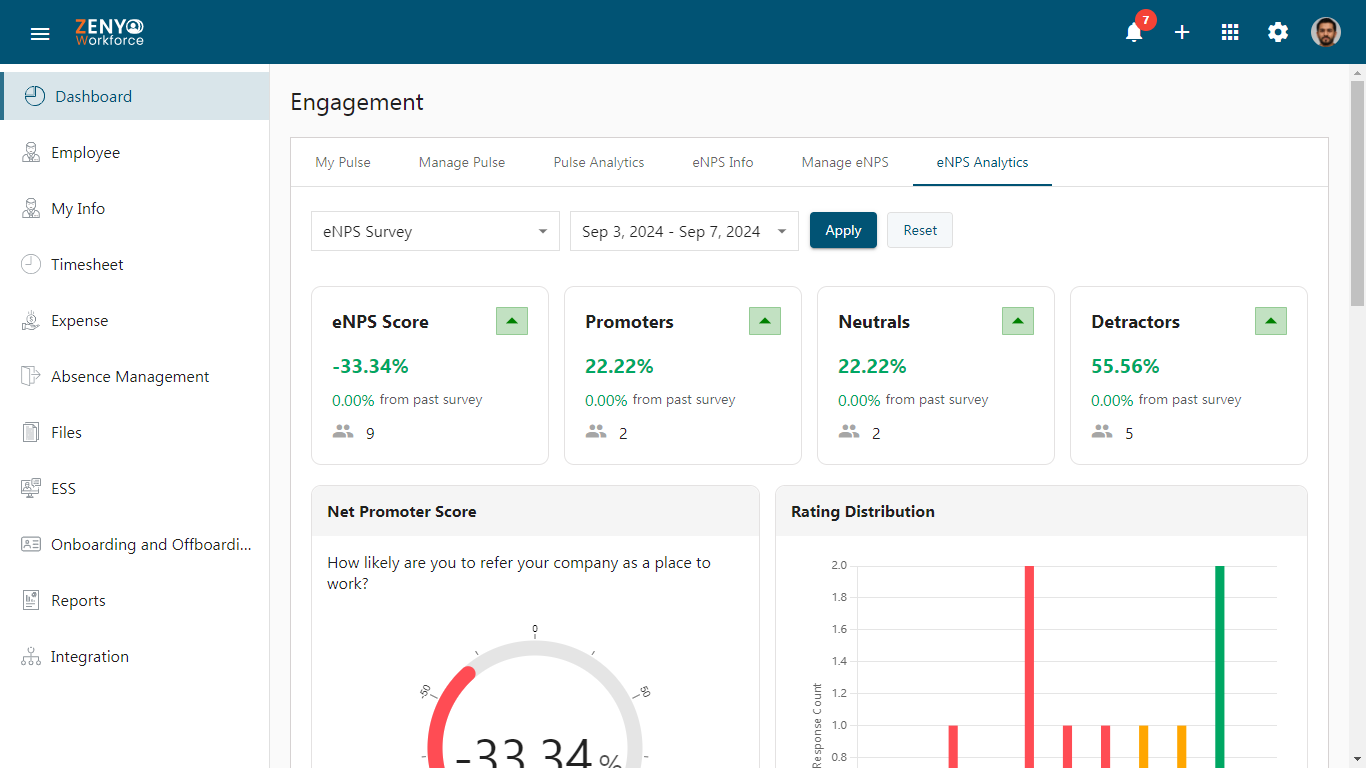Click the plus quick-add icon
The image size is (1366, 768).
[x=1182, y=32]
